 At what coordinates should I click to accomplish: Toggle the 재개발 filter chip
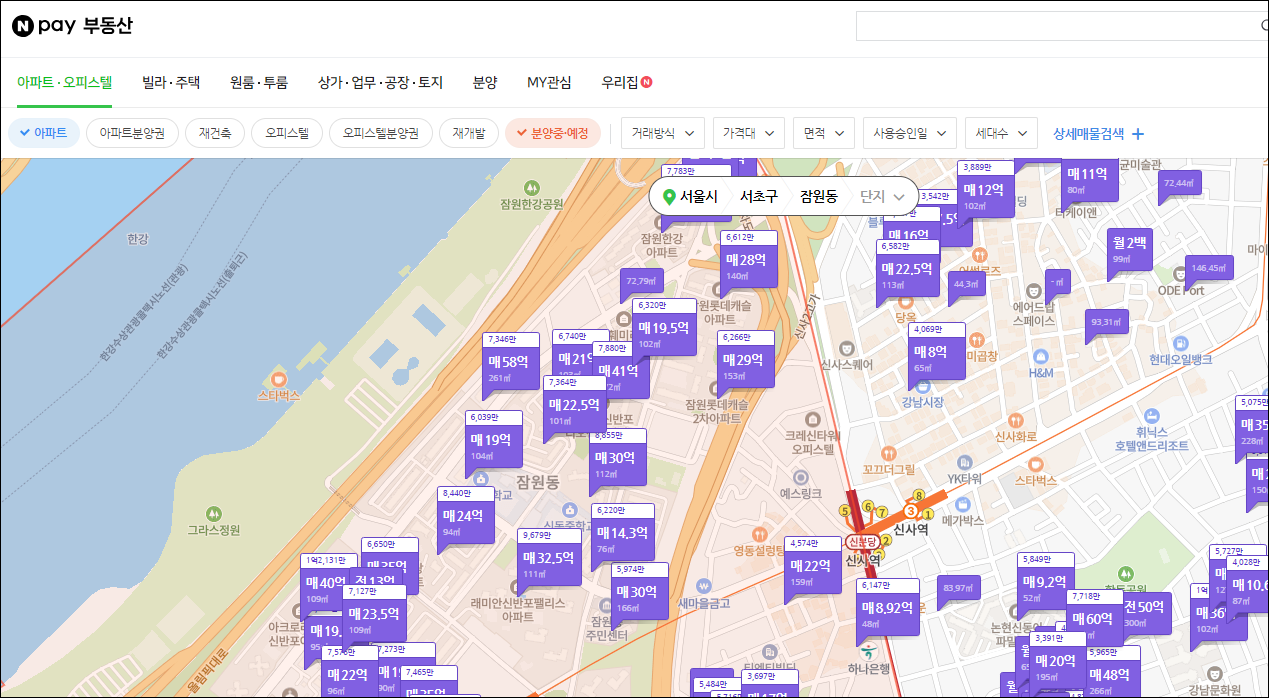[469, 132]
